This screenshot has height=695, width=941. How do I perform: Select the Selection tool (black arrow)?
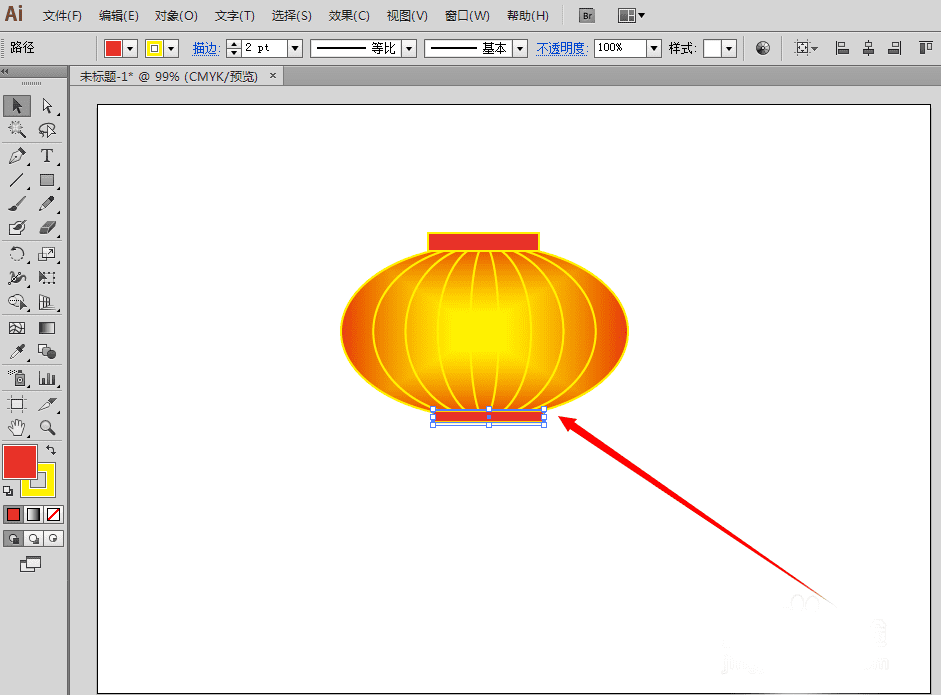coord(17,106)
